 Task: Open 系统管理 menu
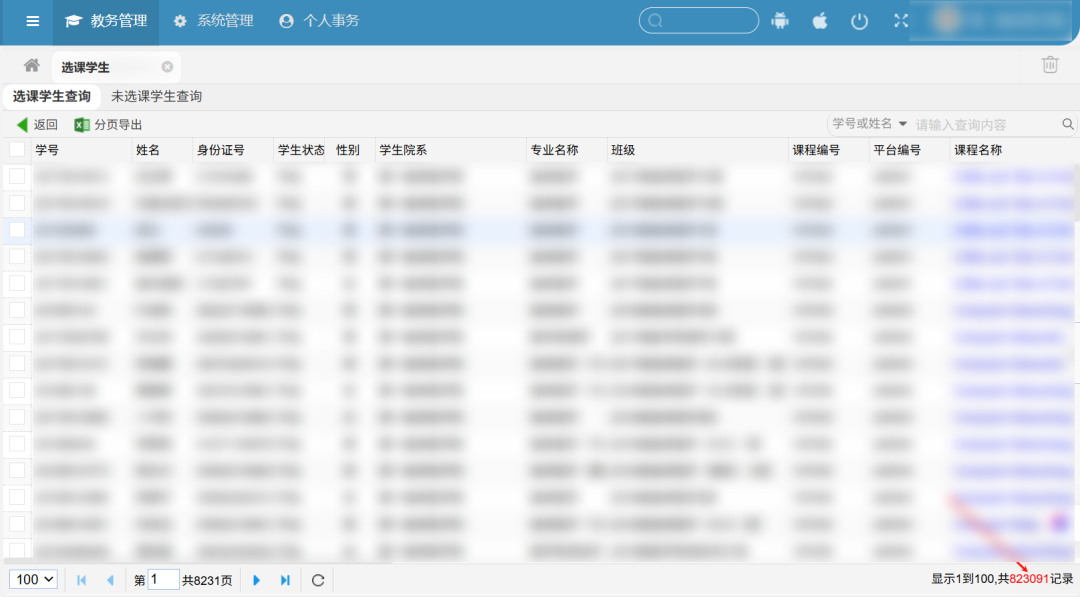click(214, 21)
